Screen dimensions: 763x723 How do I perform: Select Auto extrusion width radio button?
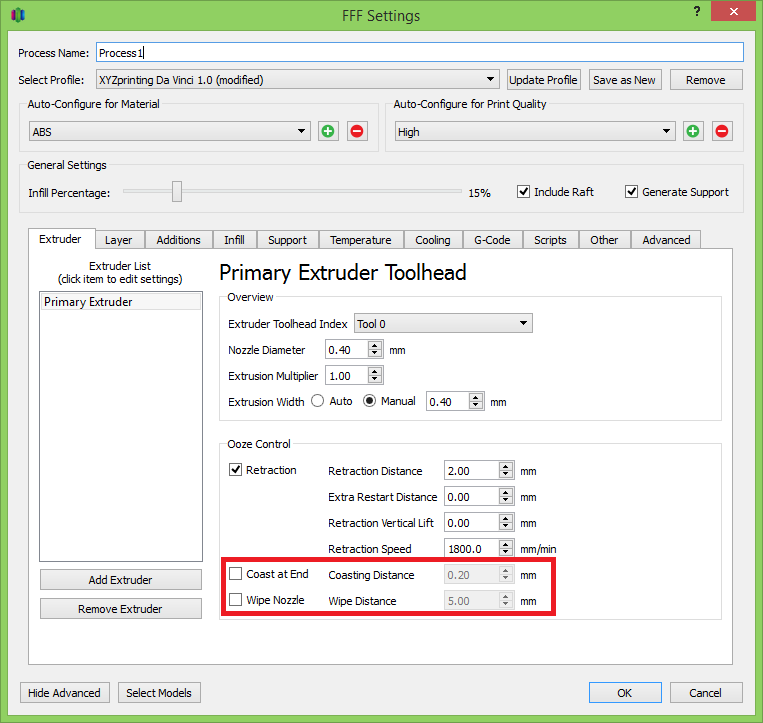pos(318,401)
